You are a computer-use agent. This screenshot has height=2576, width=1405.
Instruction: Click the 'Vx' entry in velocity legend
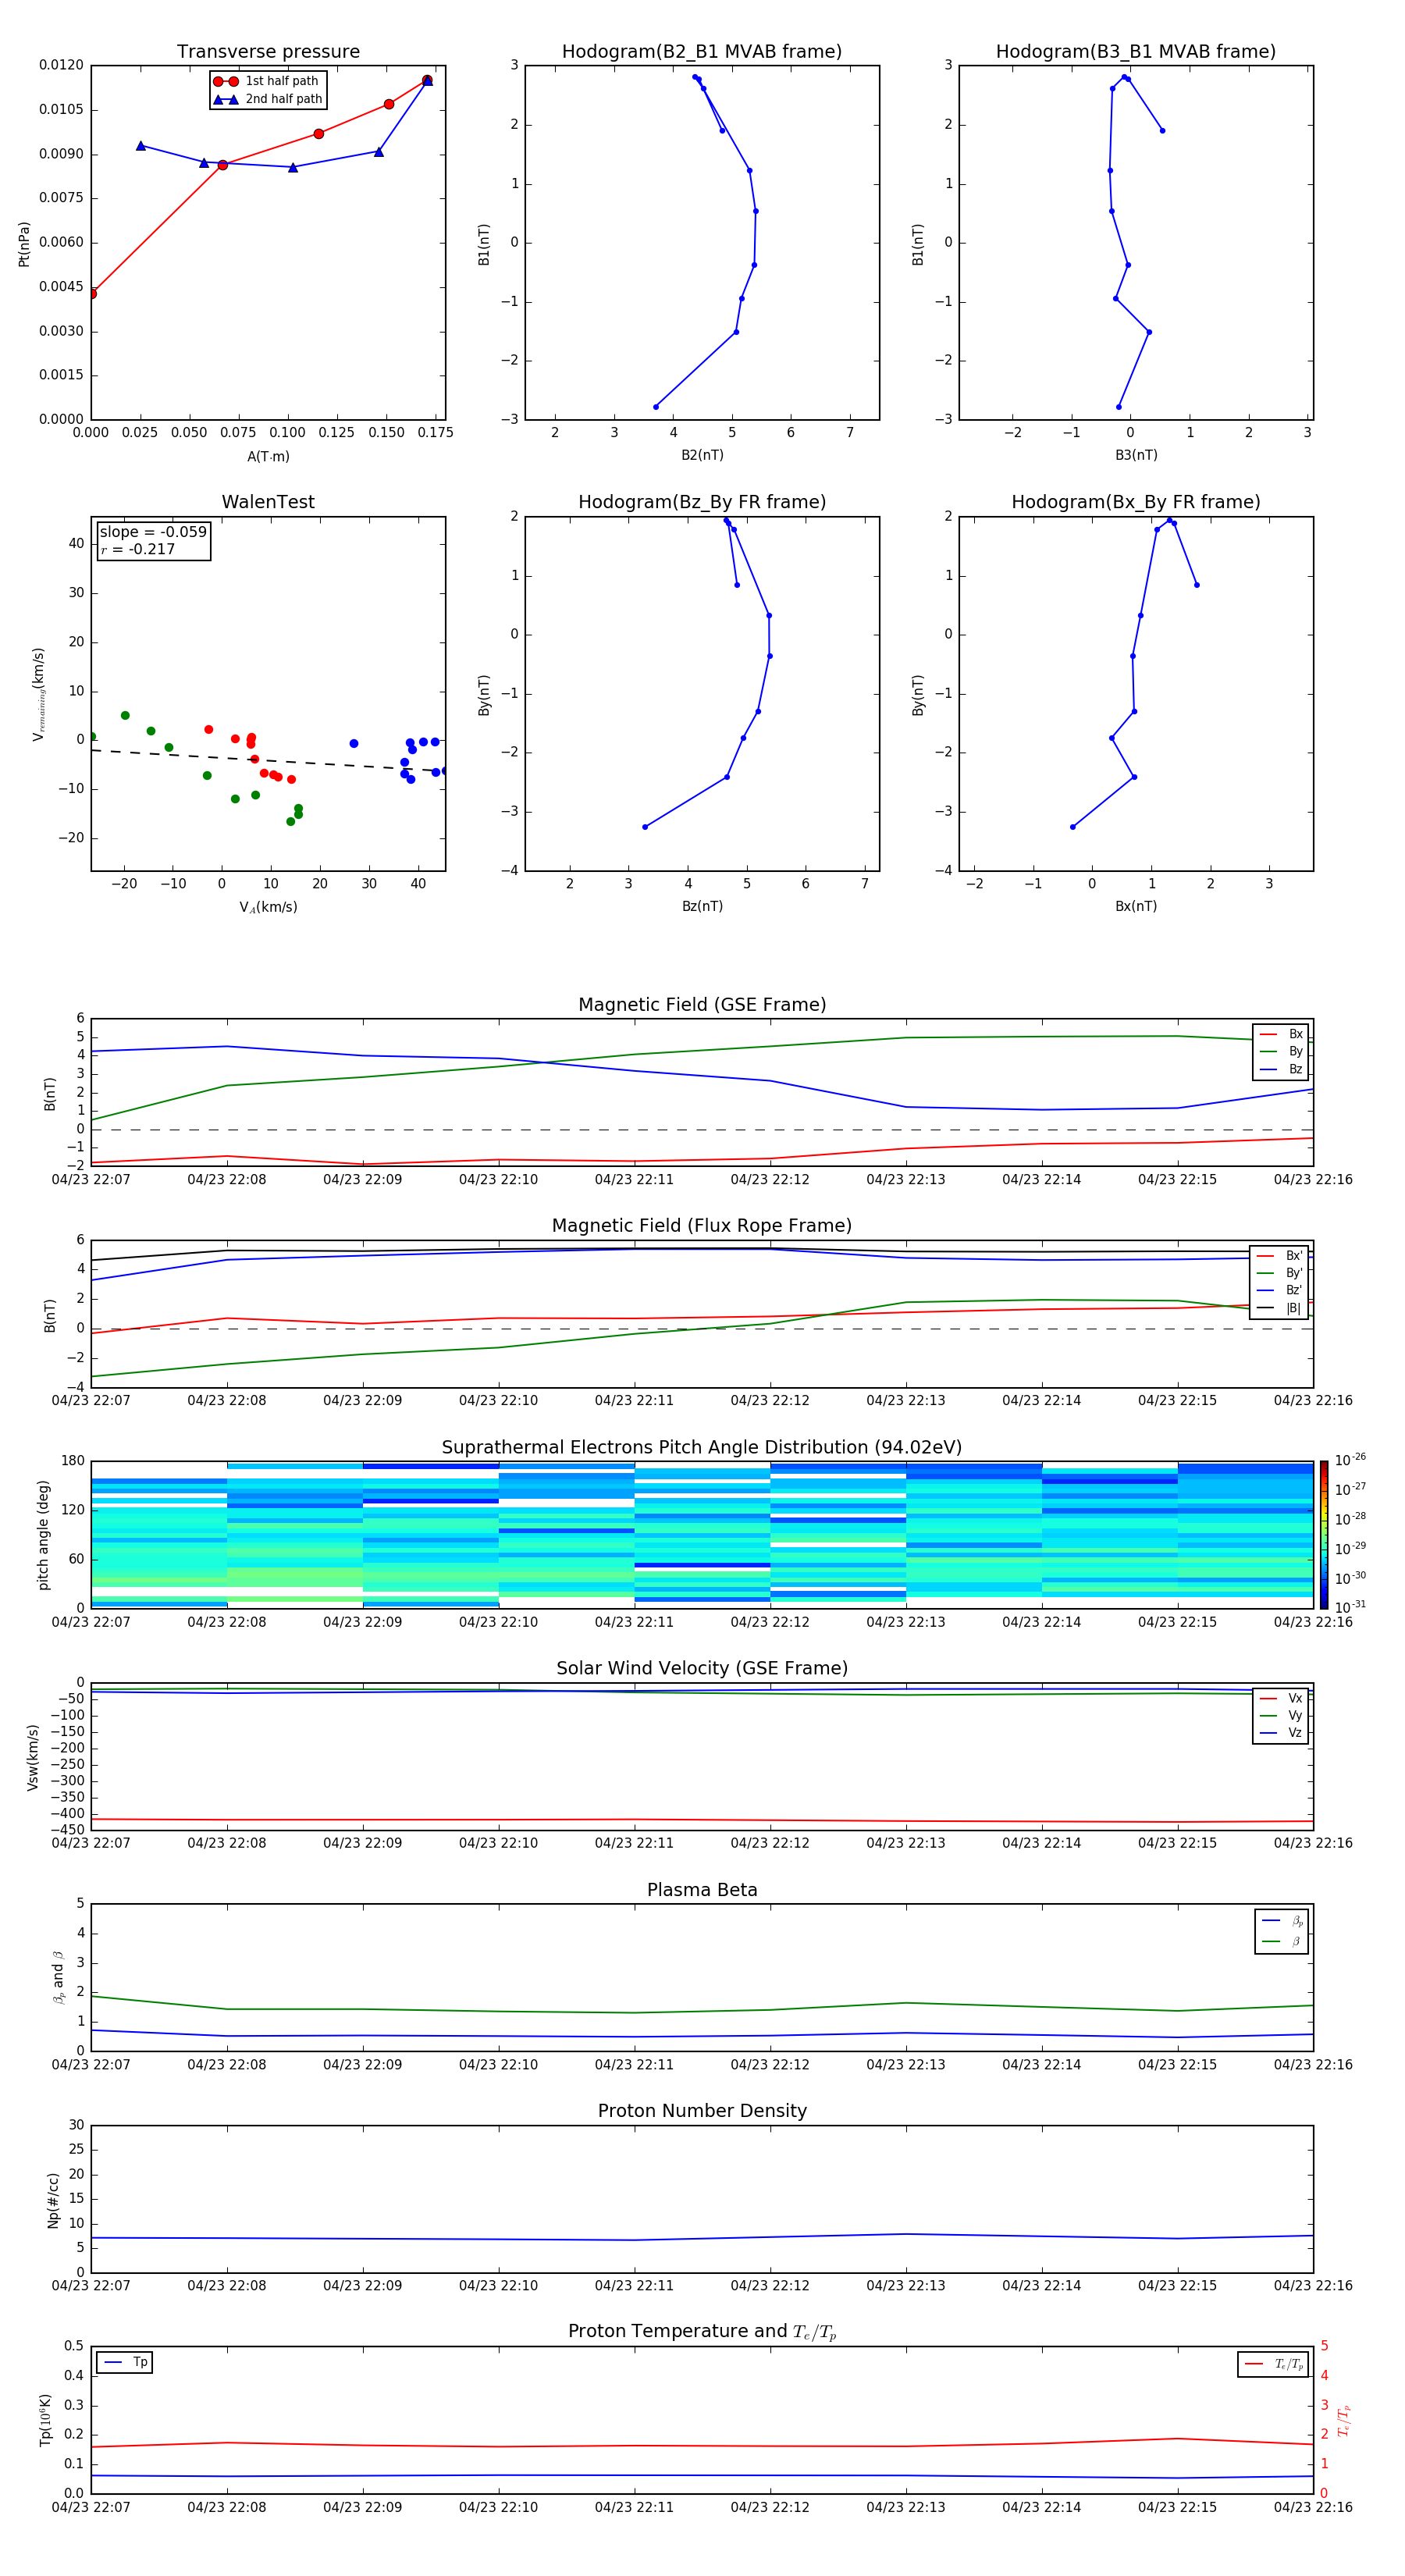pos(1281,1698)
